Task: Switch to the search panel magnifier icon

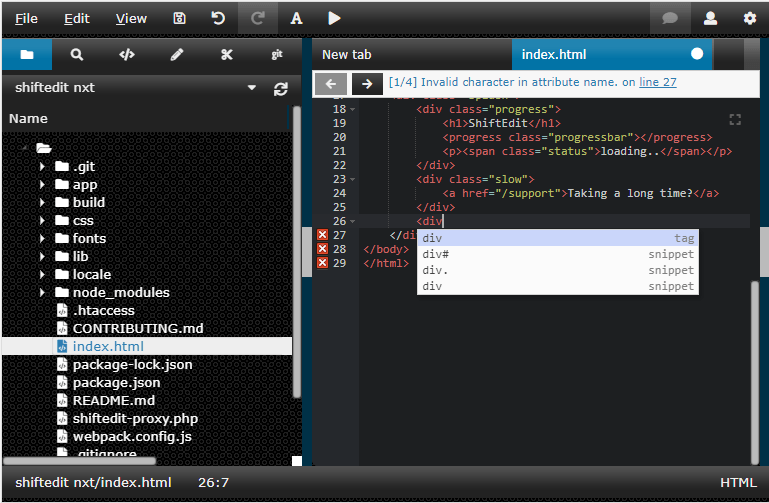Action: pos(77,54)
